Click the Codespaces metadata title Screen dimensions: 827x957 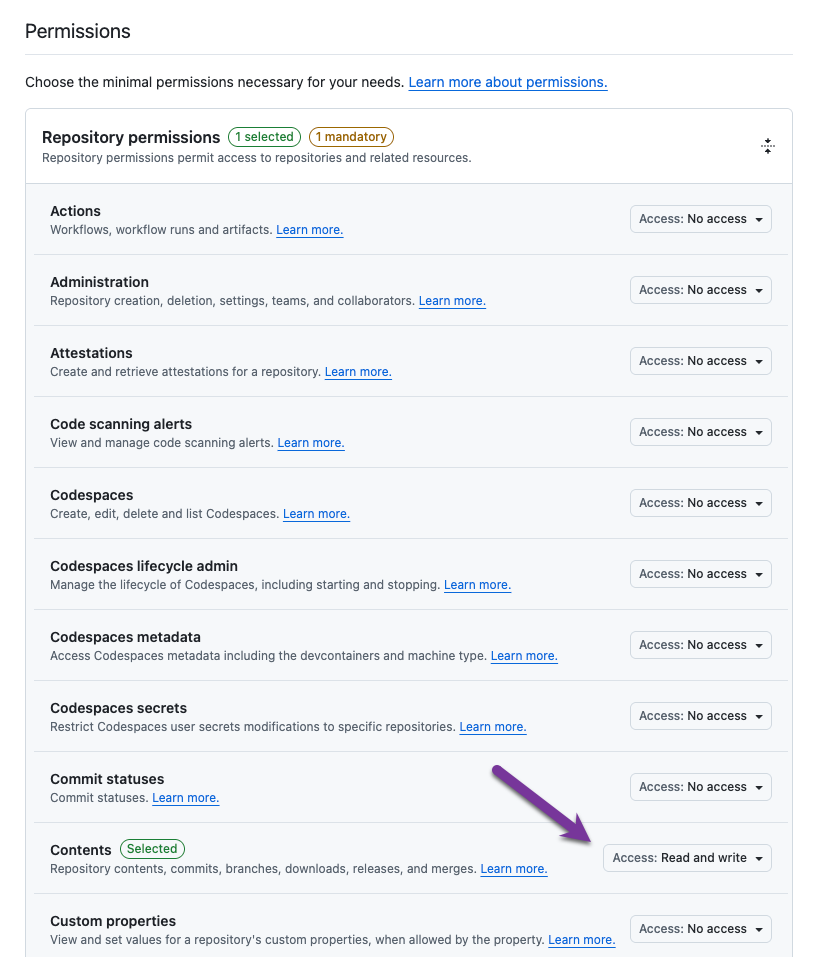click(125, 637)
